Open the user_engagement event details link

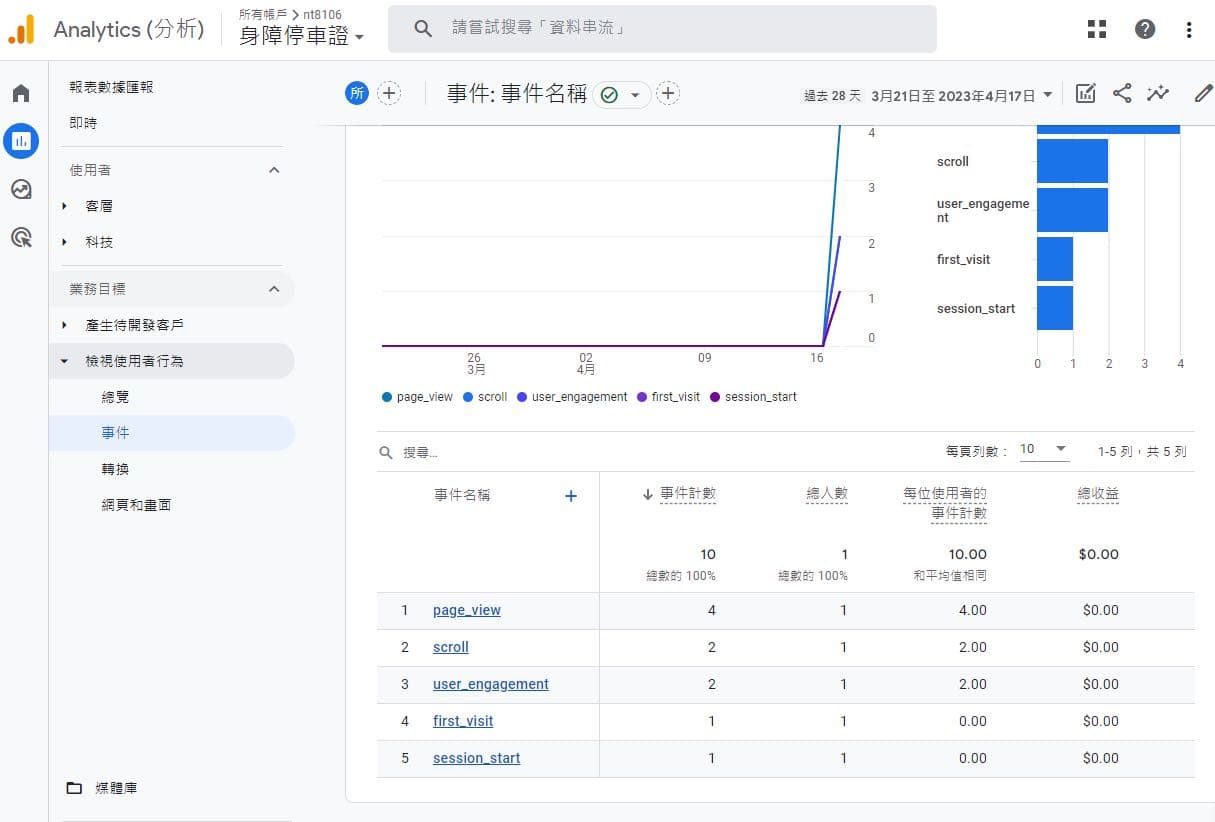click(490, 684)
